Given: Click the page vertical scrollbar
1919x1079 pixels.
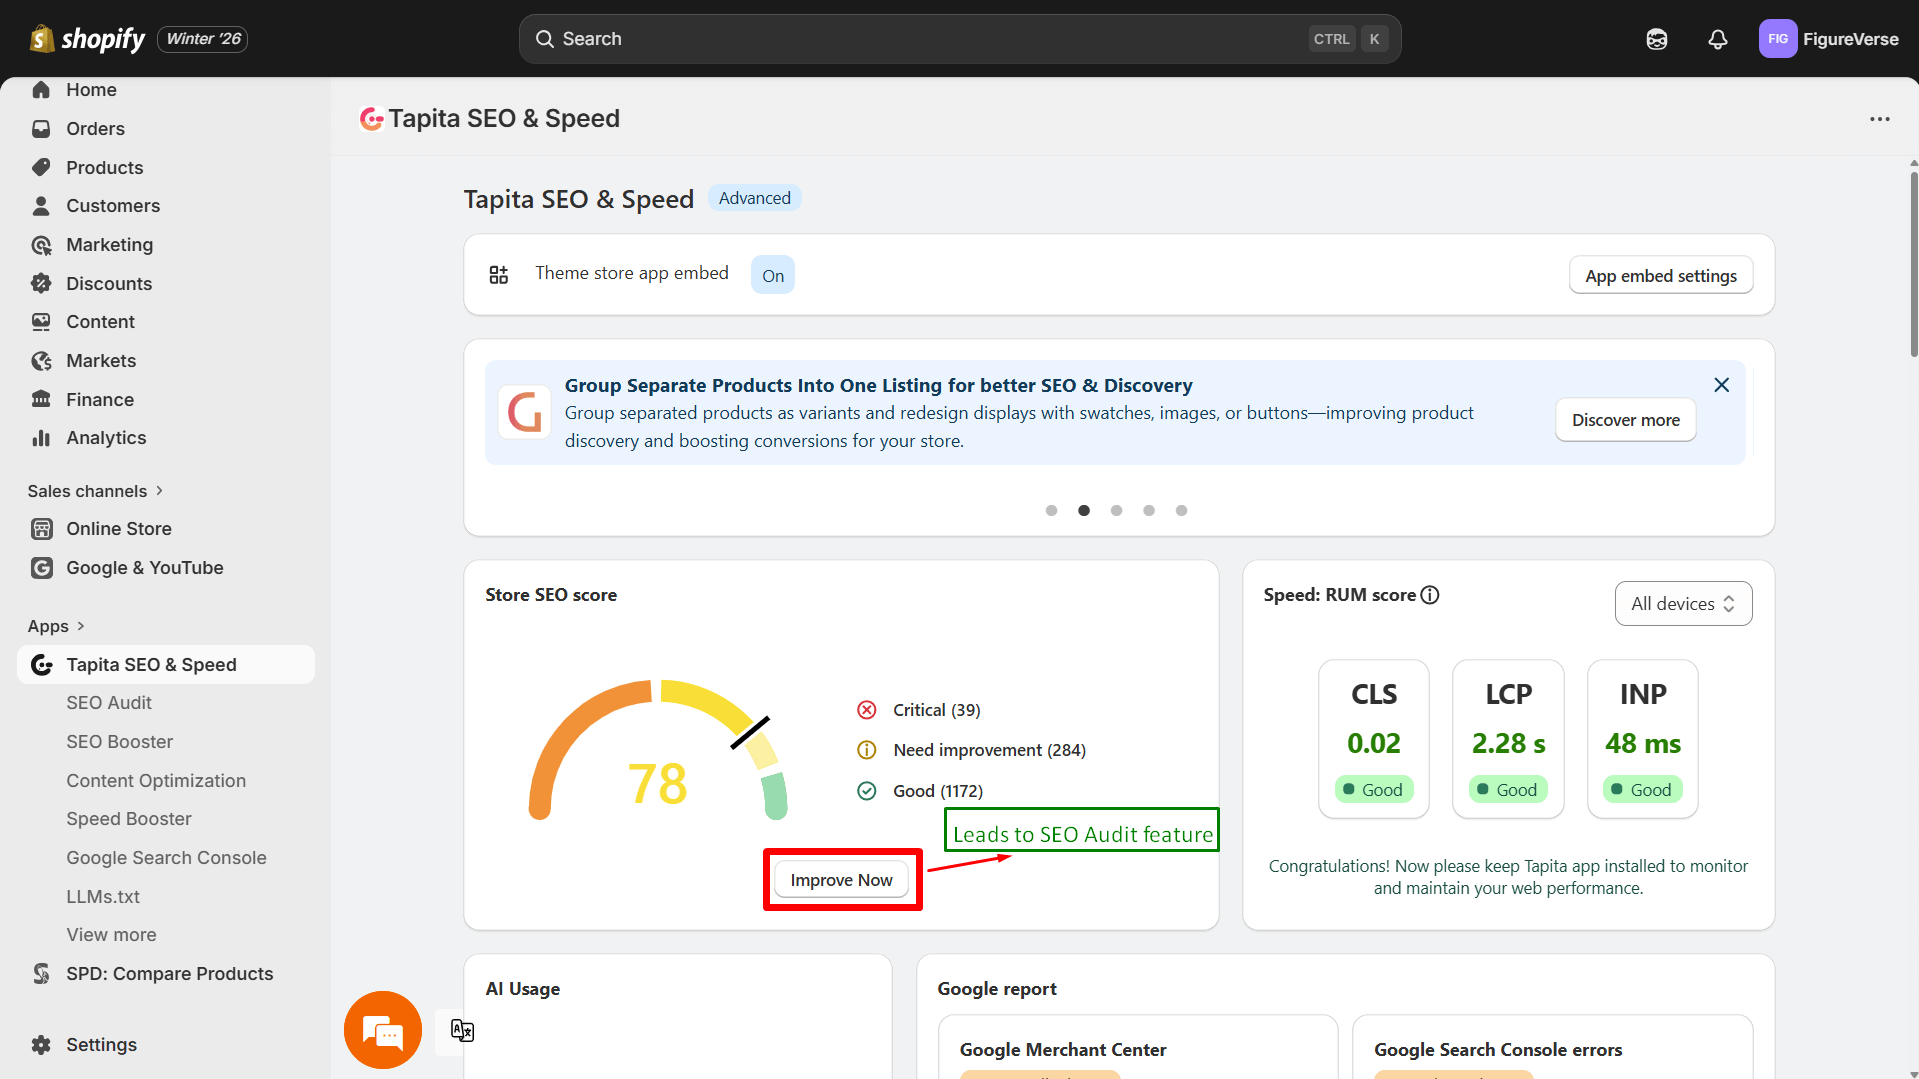Looking at the screenshot, I should pyautogui.click(x=1913, y=265).
